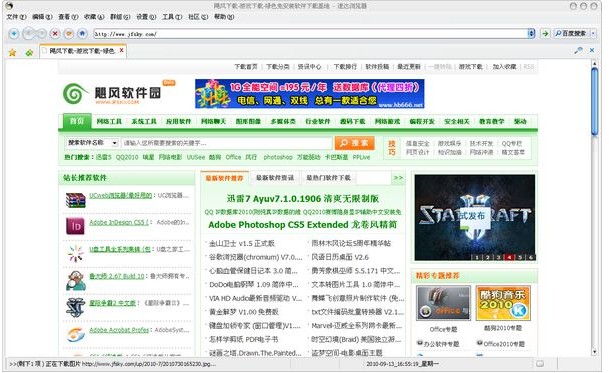Click the Adobe Acrobat list icon
Image resolution: width=609 pixels, height=373 pixels.
tap(75, 335)
